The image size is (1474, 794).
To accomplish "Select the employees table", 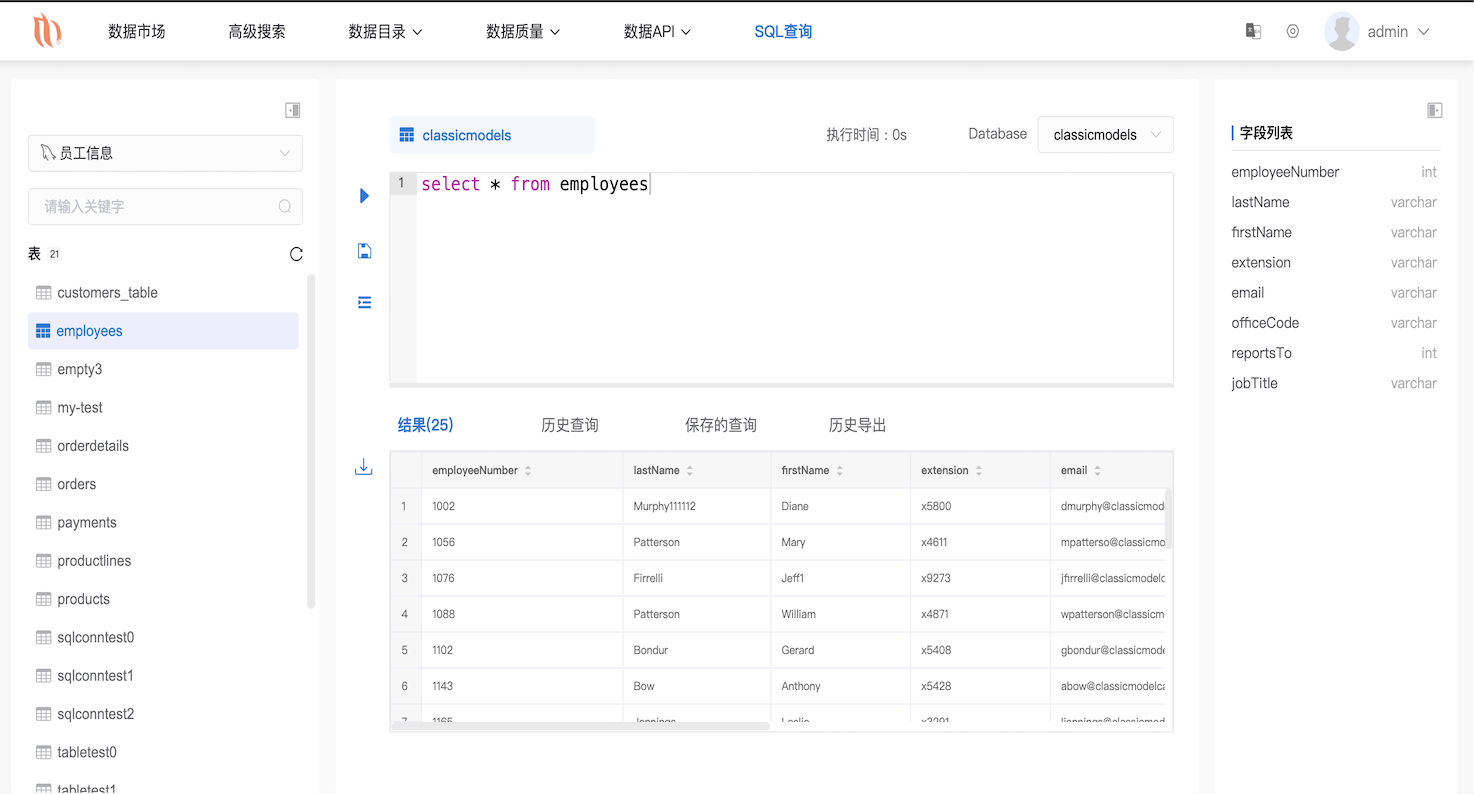I will tap(163, 331).
